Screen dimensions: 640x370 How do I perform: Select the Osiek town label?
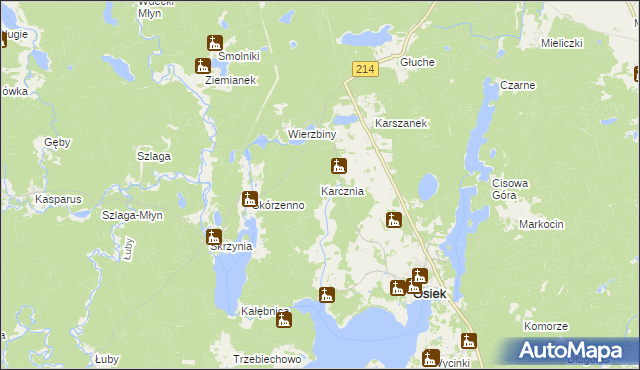(x=431, y=294)
